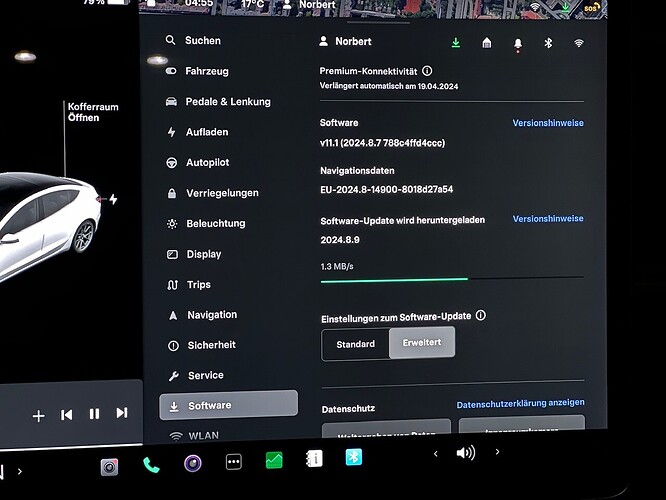Add to favorites with plus icon

coord(38,416)
